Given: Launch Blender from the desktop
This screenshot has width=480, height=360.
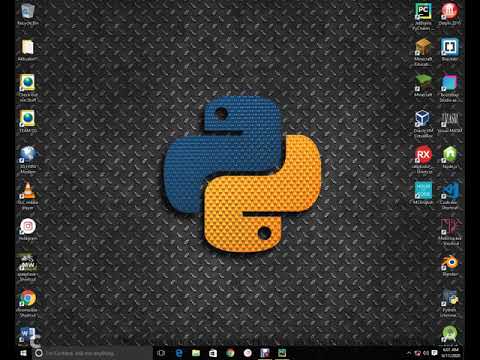Looking at the screenshot, I should point(450,265).
